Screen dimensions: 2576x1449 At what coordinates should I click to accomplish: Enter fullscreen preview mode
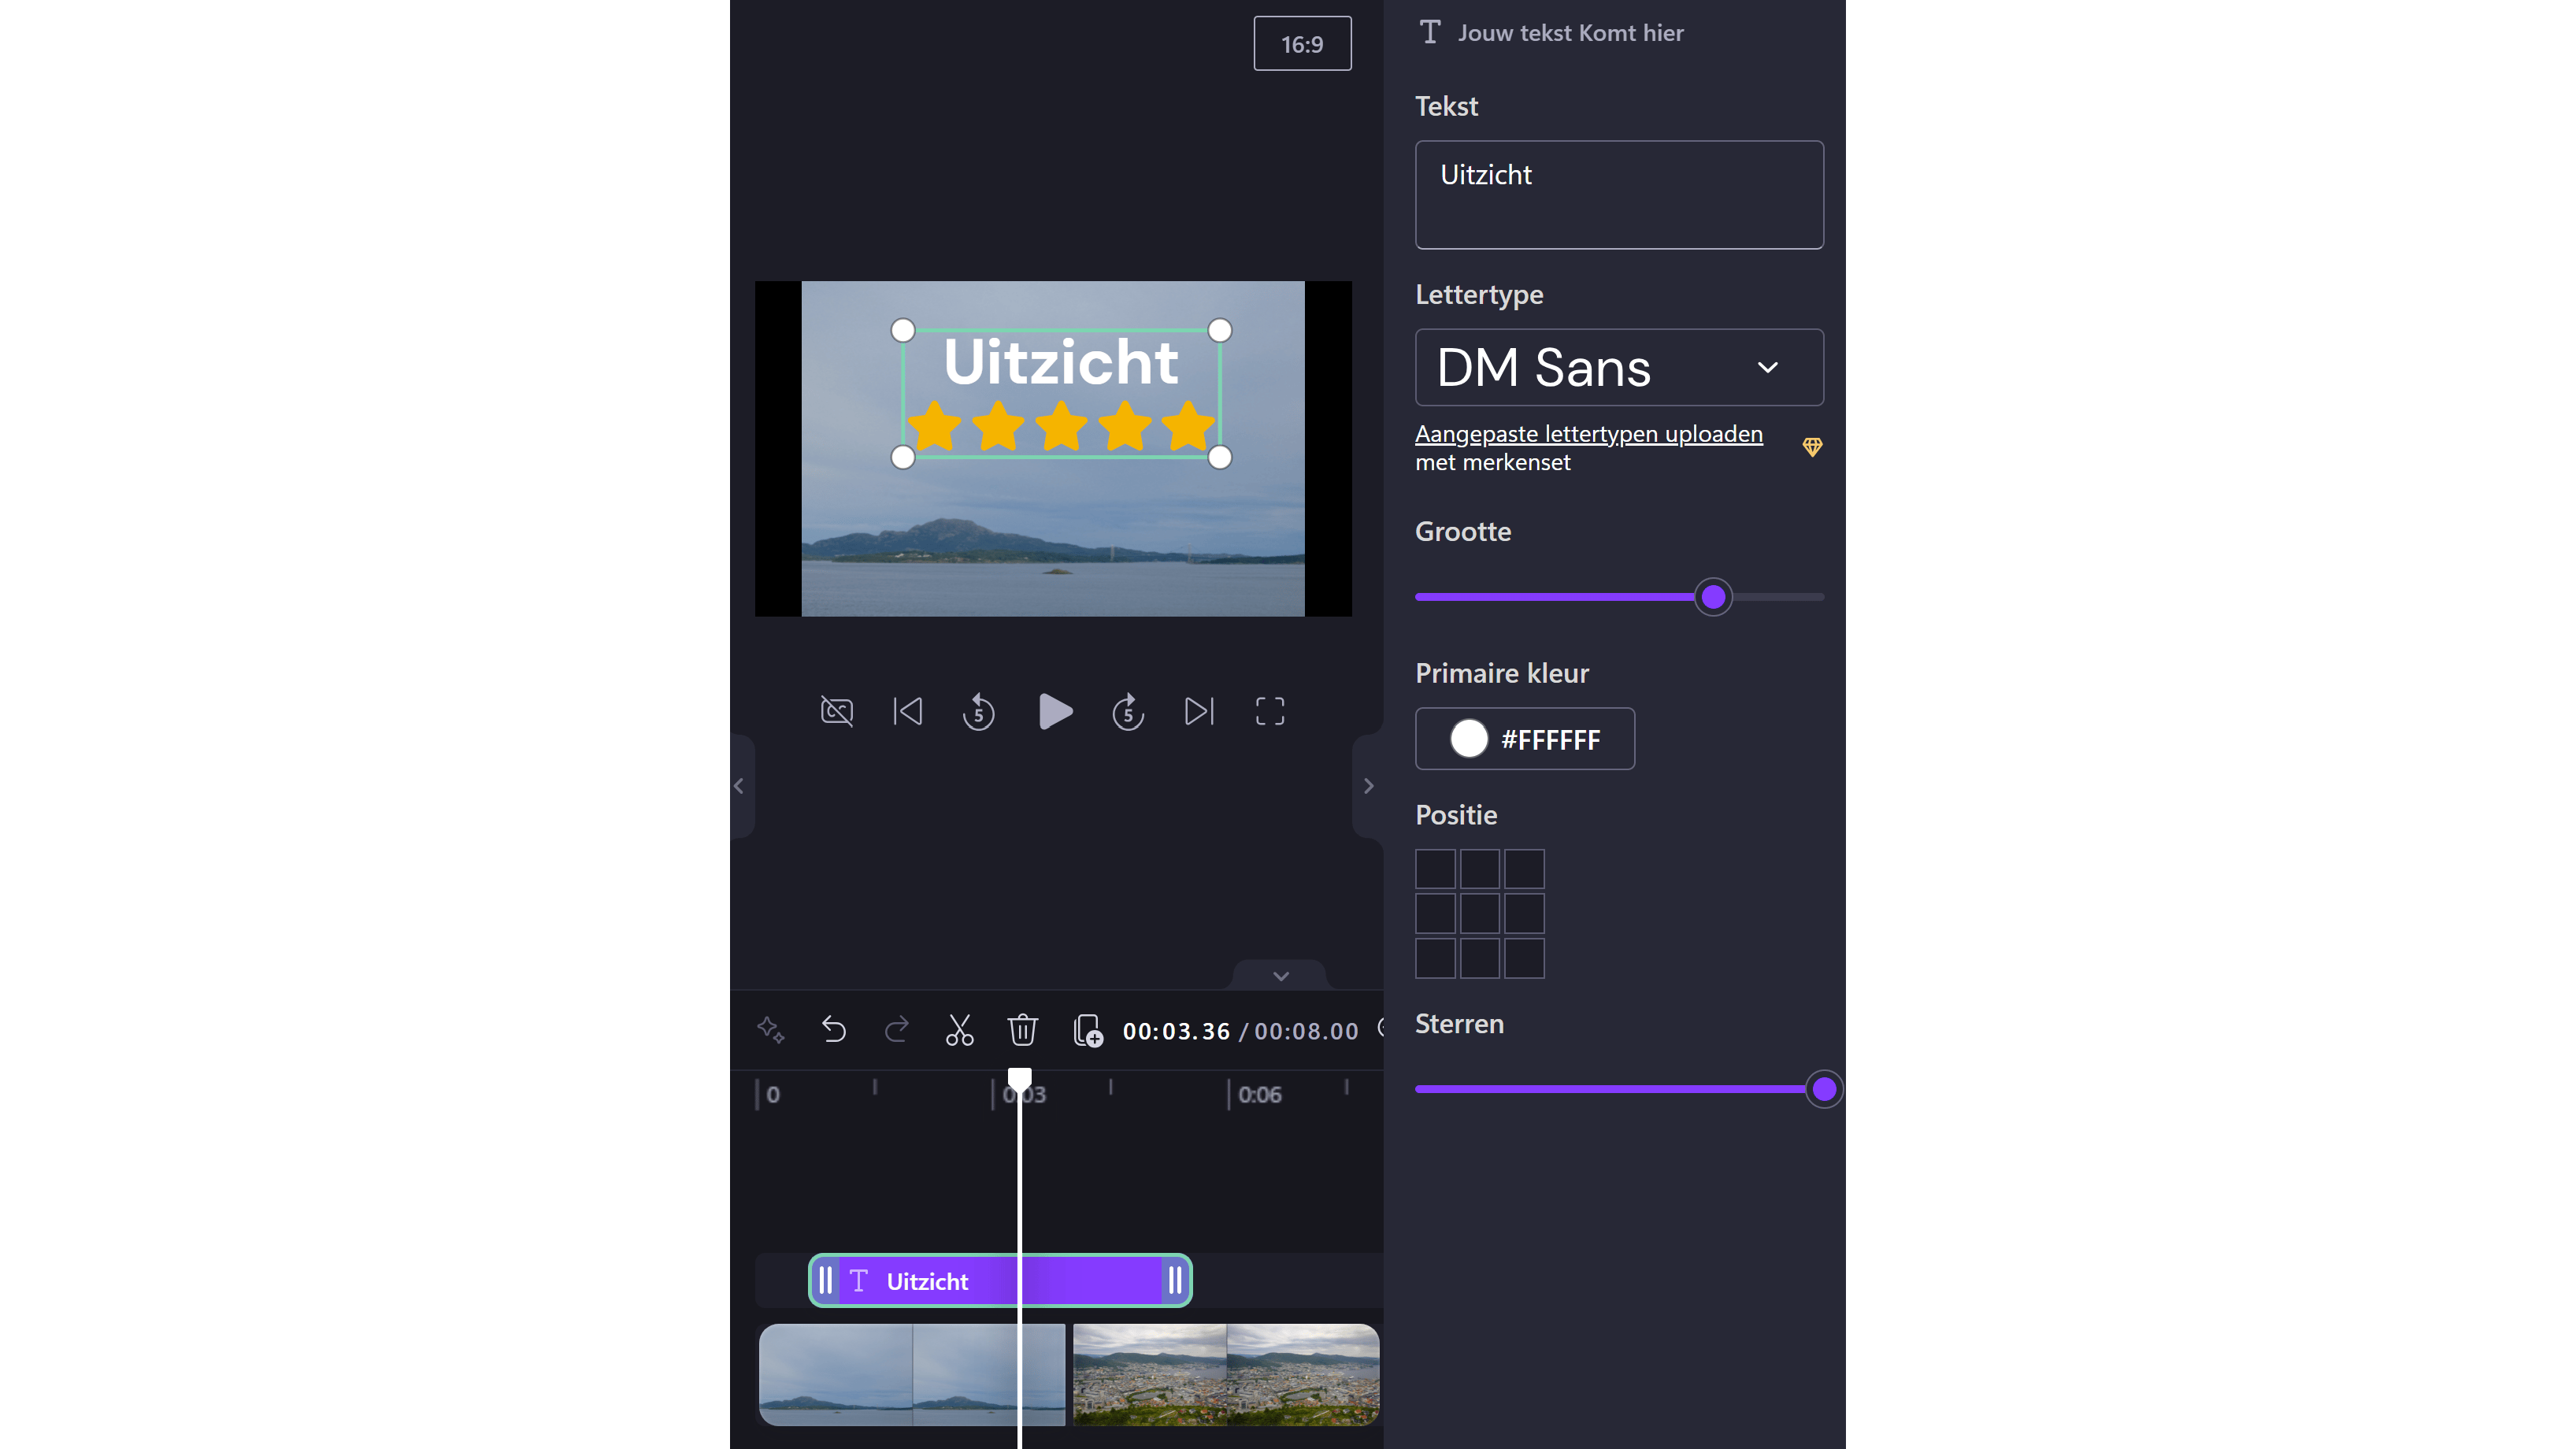(1270, 712)
